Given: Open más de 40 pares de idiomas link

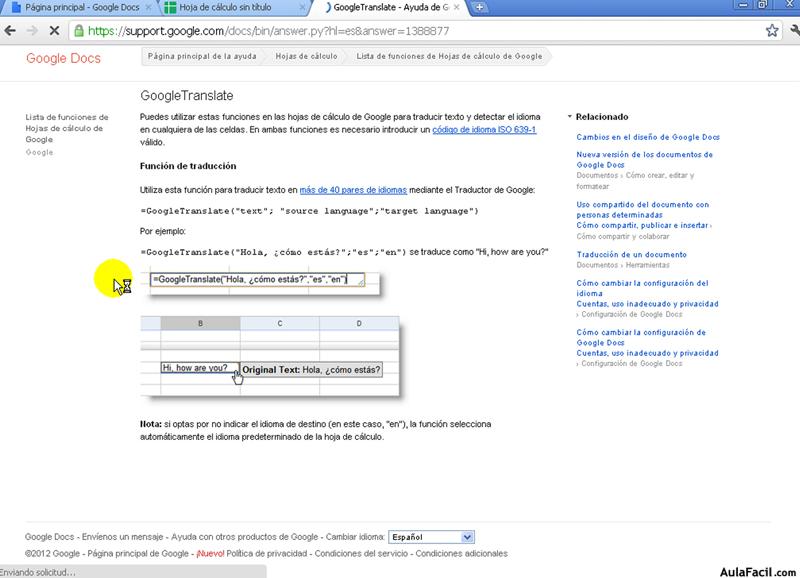Looking at the screenshot, I should click(x=353, y=190).
